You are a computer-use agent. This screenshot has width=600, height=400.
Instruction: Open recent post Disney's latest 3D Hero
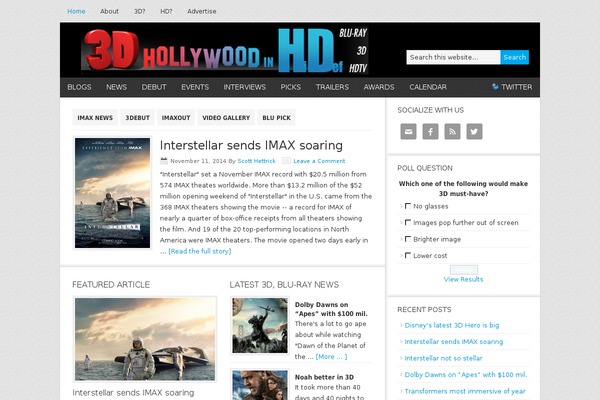[452, 325]
